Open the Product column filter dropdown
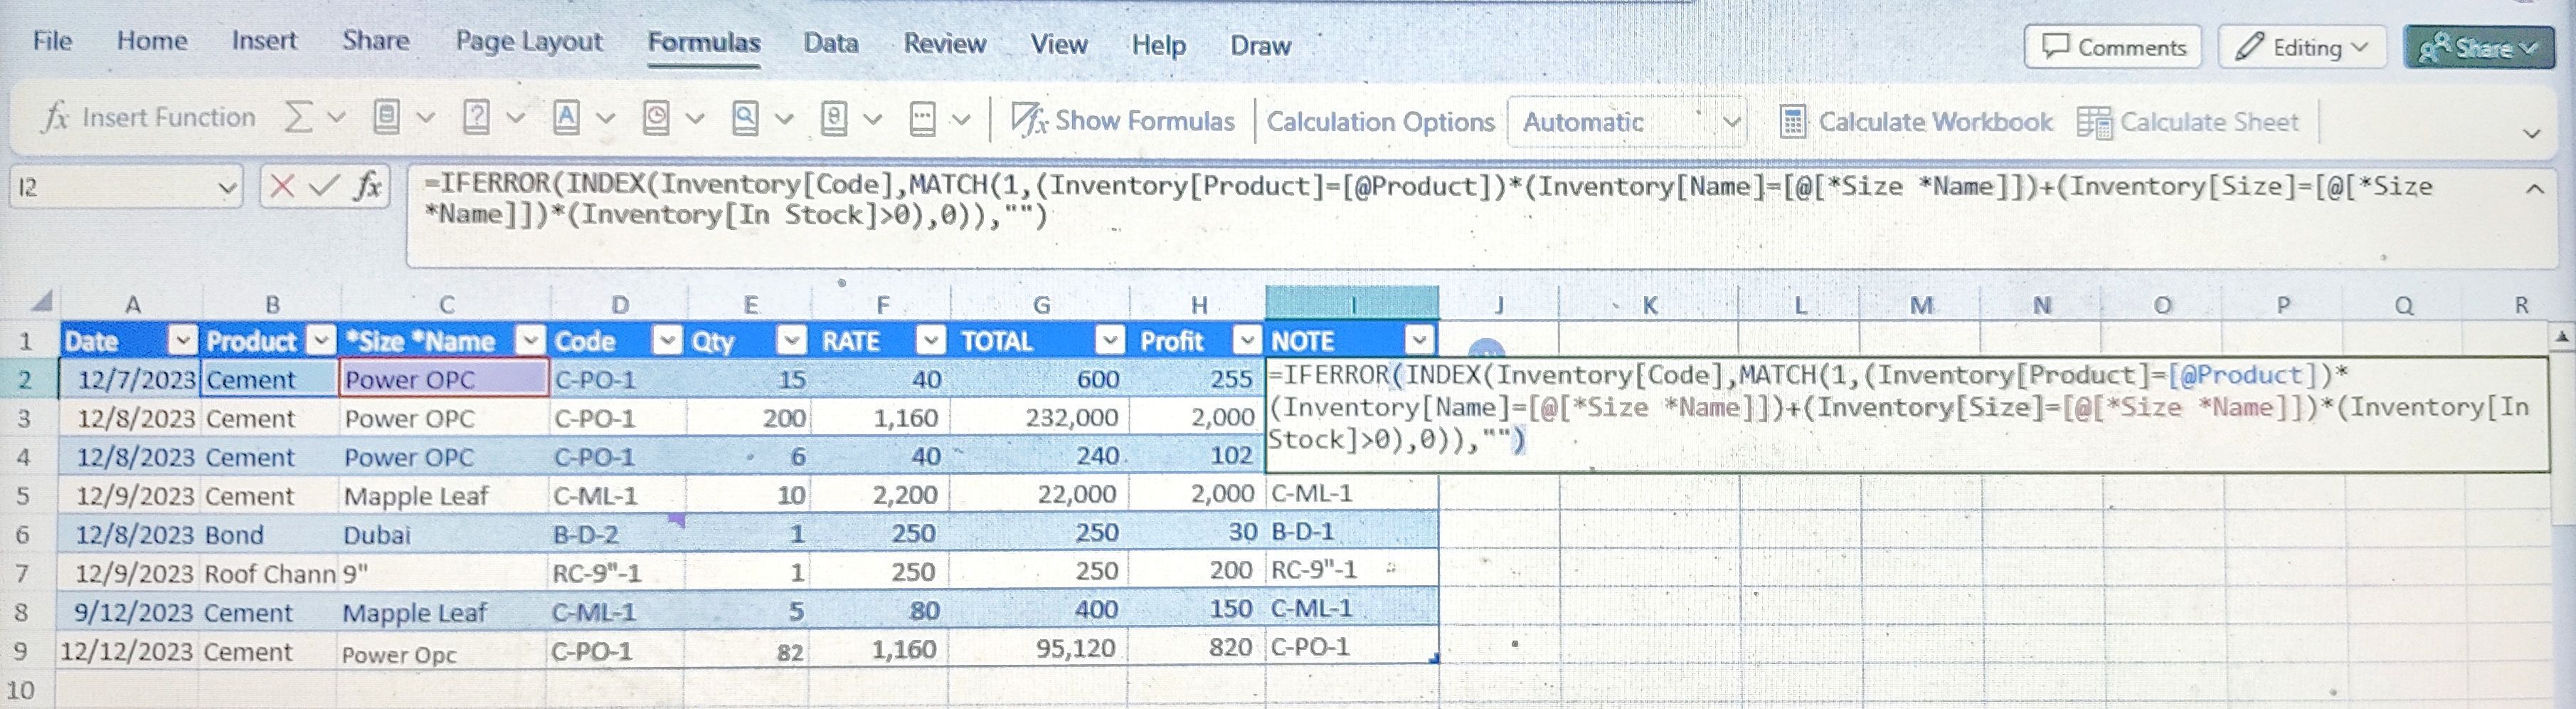The height and width of the screenshot is (709, 2576). pyautogui.click(x=321, y=341)
